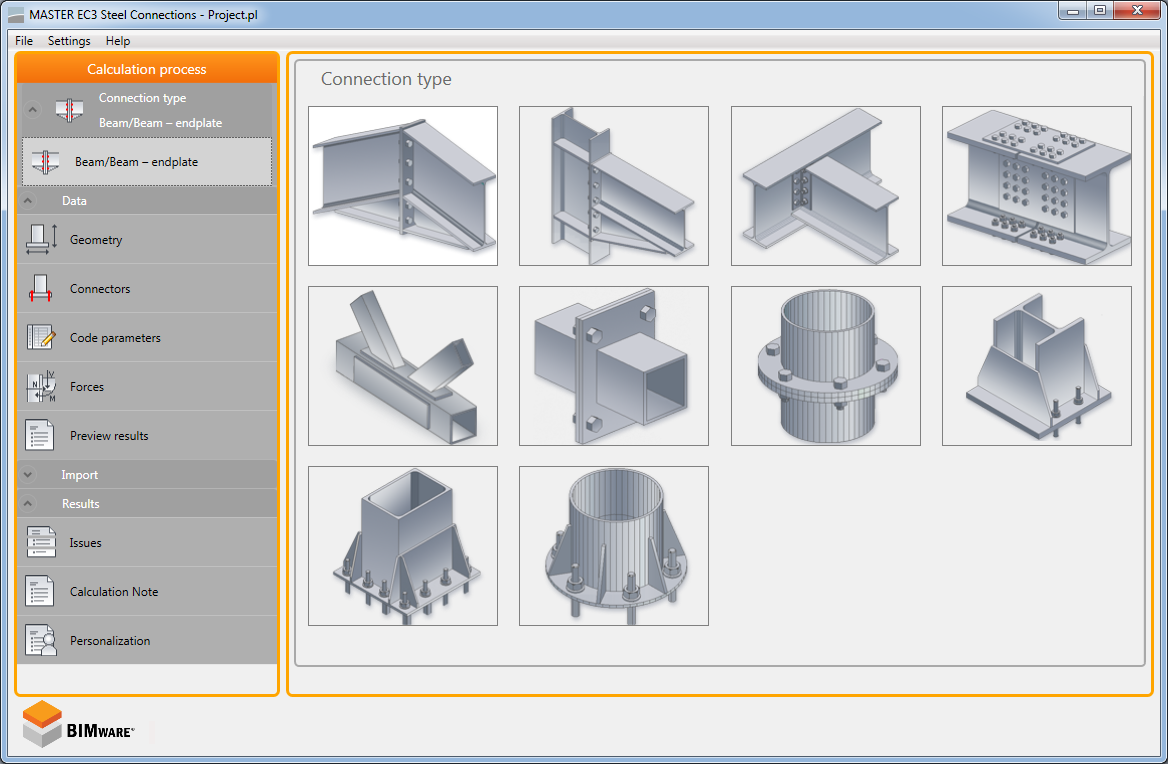Collapse the Results section
The height and width of the screenshot is (764, 1168).
click(28, 504)
